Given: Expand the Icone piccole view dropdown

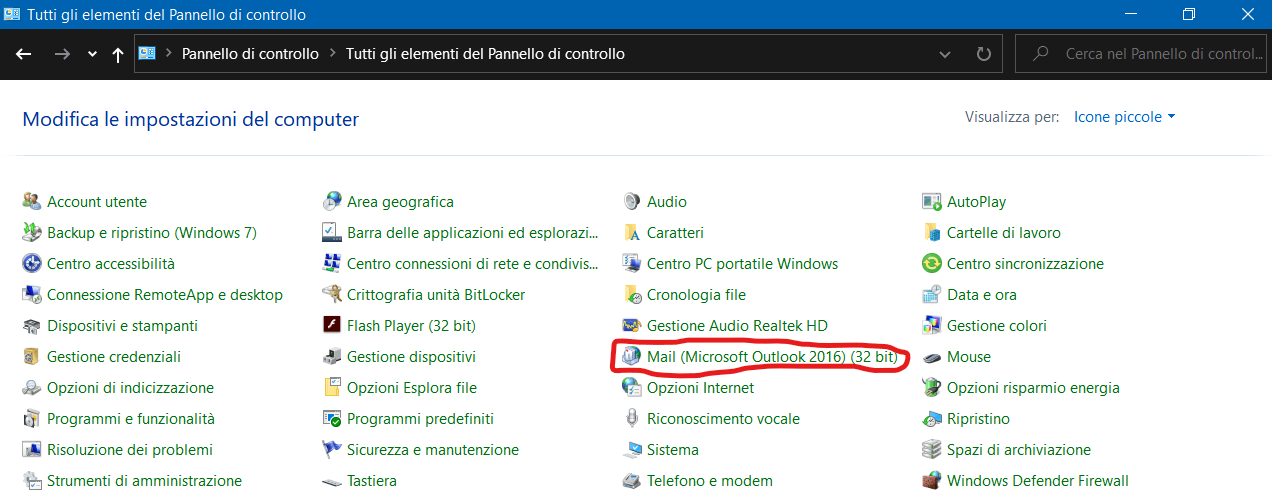Looking at the screenshot, I should click(1124, 117).
